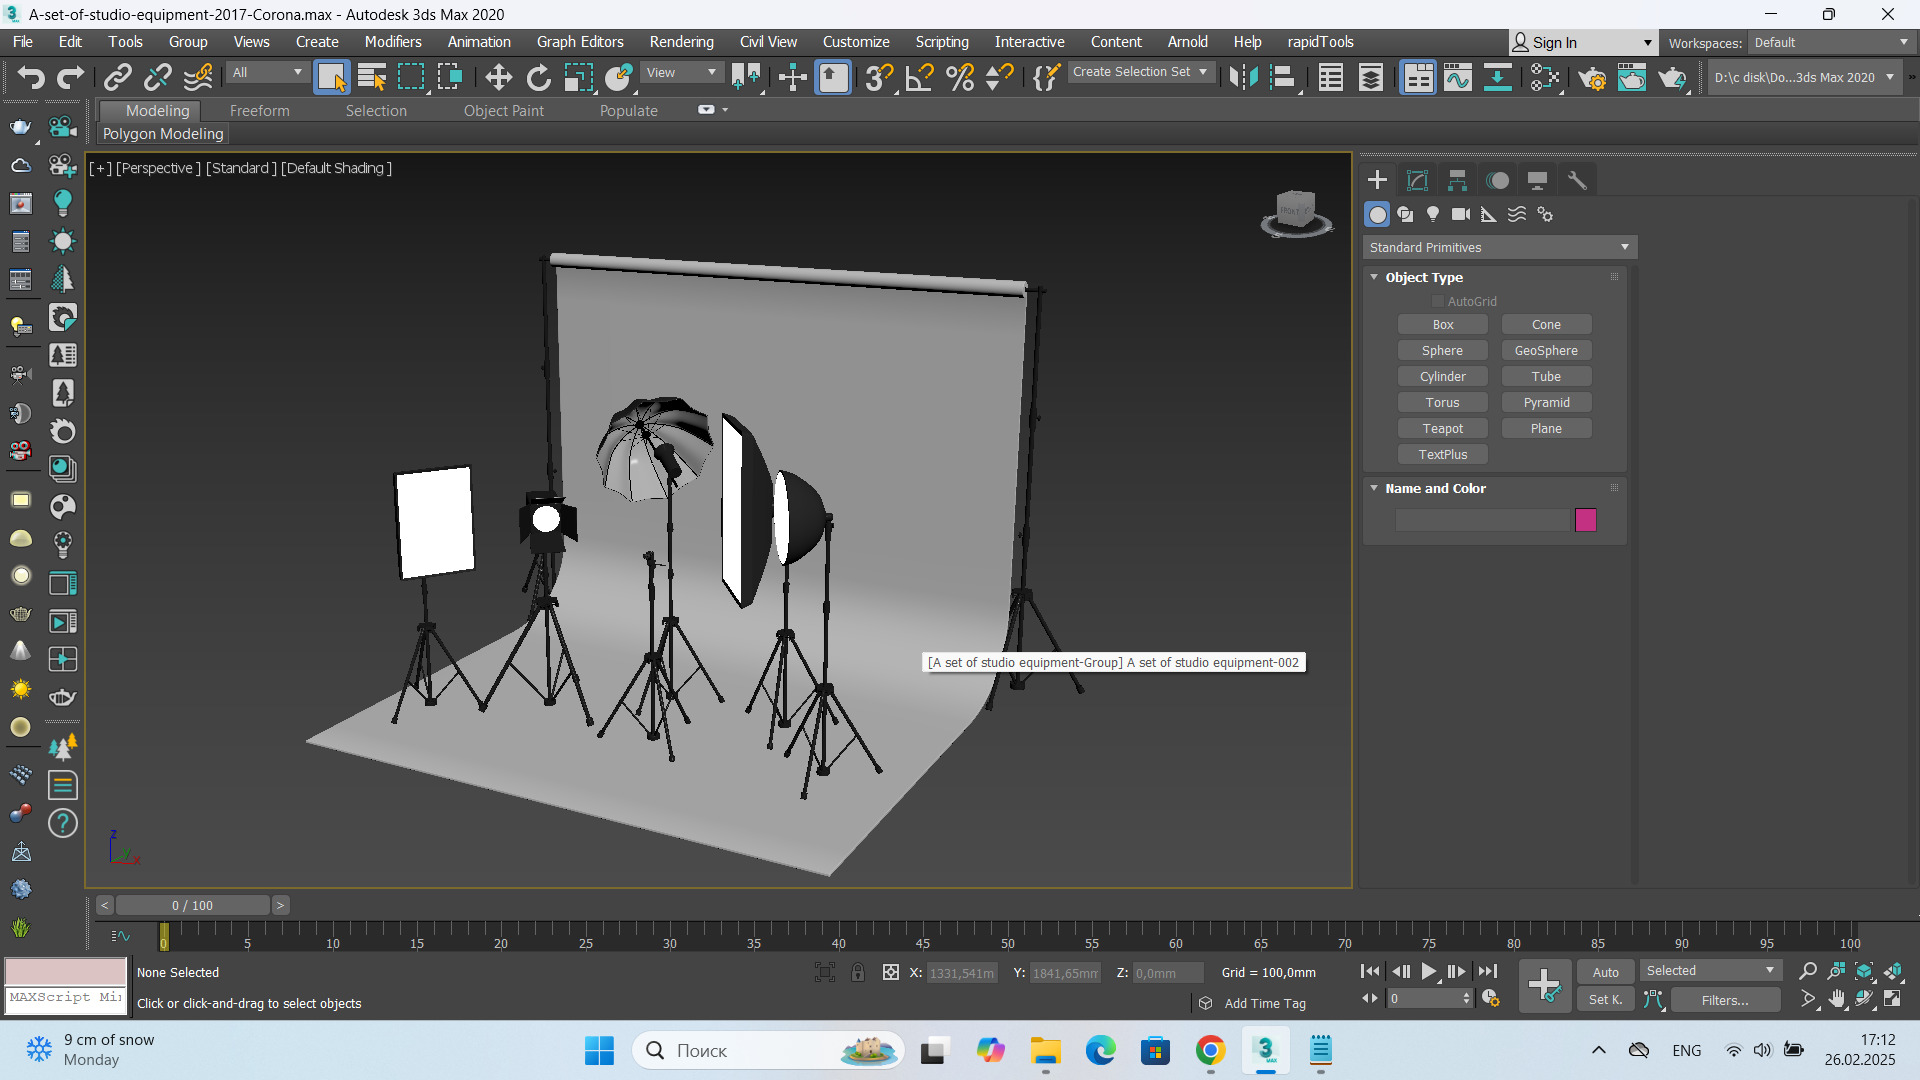The width and height of the screenshot is (1920, 1080).
Task: Click the 0 / 100 time slider
Action: [x=192, y=905]
